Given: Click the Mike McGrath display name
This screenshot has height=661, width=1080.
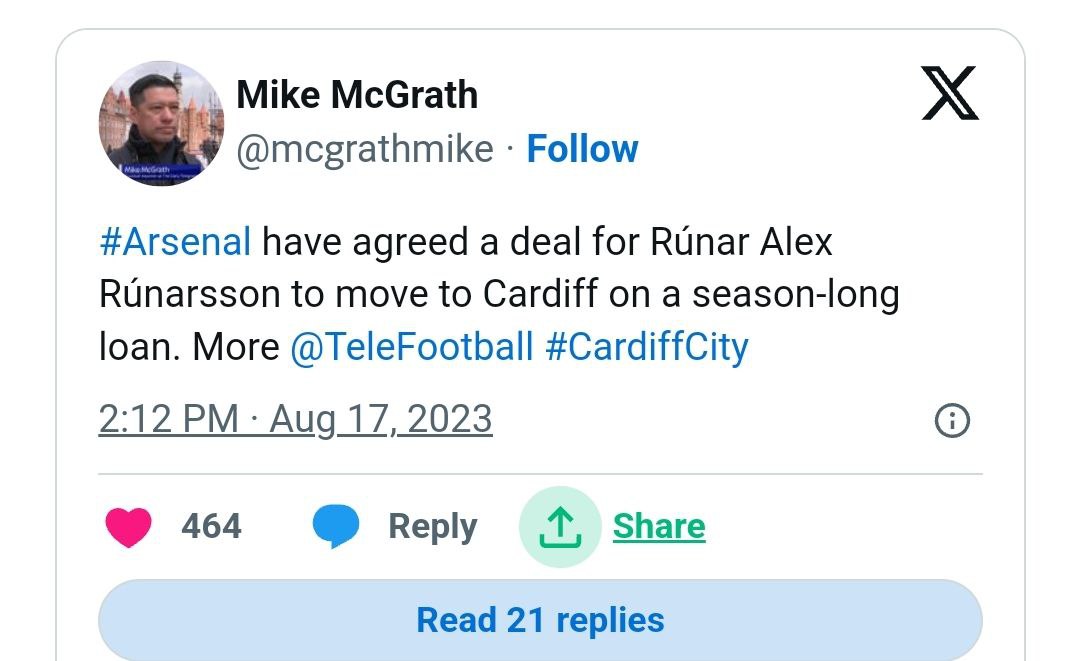Looking at the screenshot, I should (357, 95).
